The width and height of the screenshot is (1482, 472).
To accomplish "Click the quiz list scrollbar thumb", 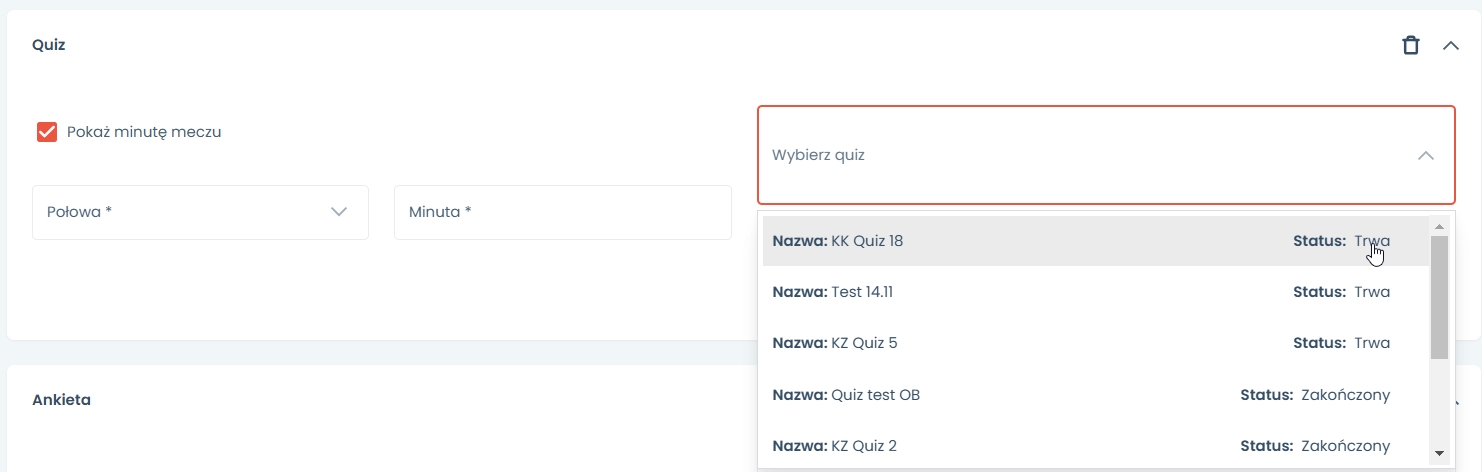I will (1440, 295).
